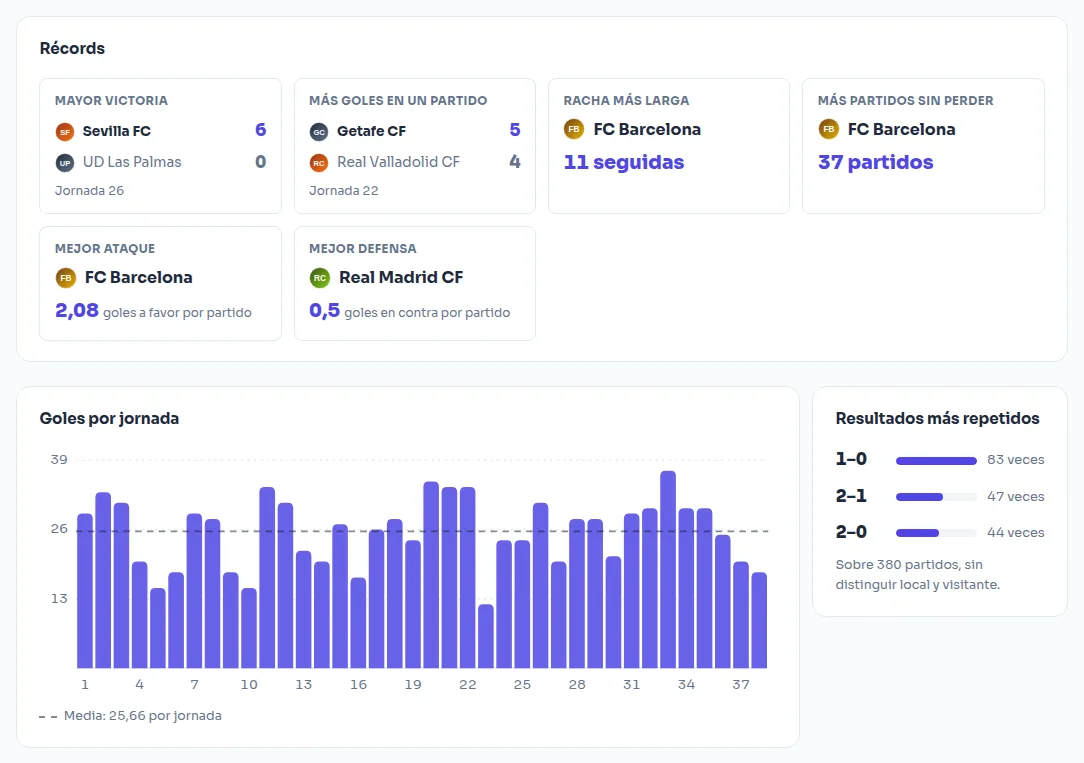Select the tallest bar at jornada 33

pos(668,569)
